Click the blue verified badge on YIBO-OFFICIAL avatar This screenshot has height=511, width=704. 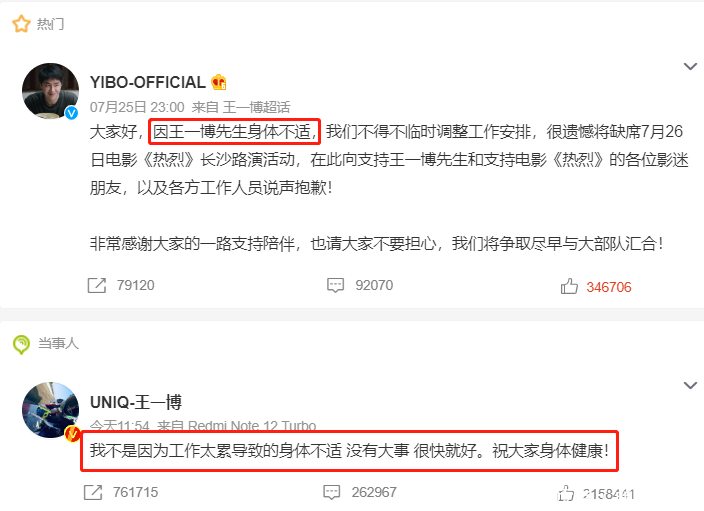click(71, 113)
